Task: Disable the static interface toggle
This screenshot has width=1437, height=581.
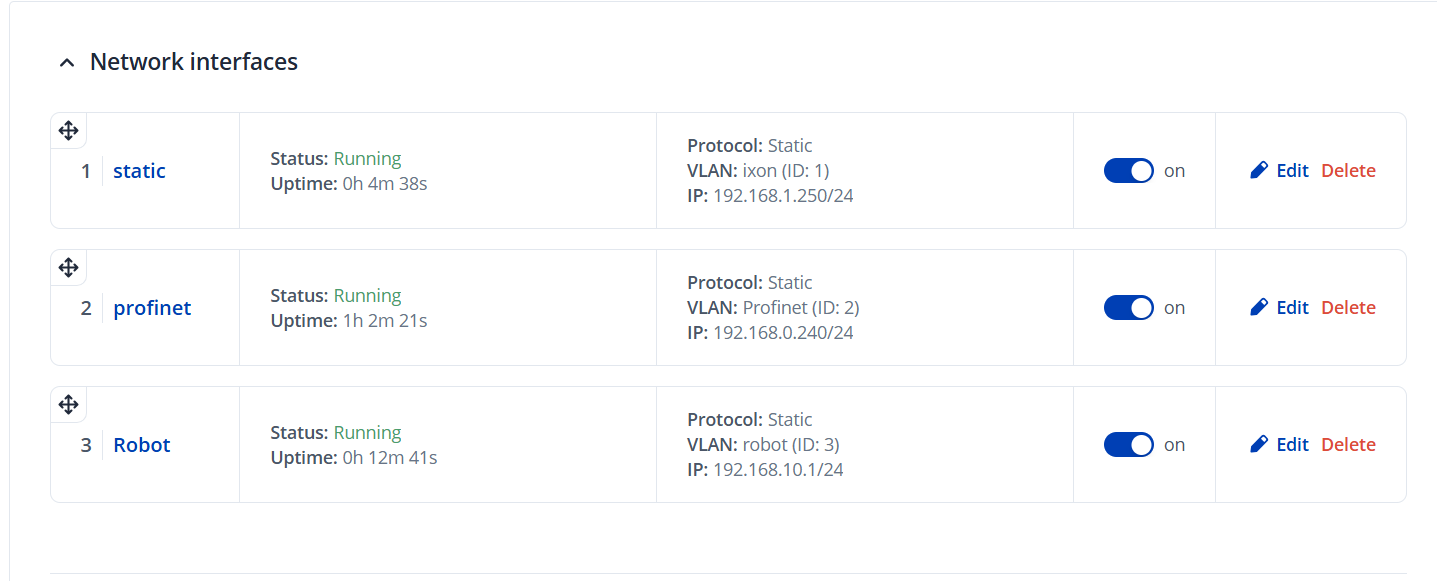Action: point(1128,171)
